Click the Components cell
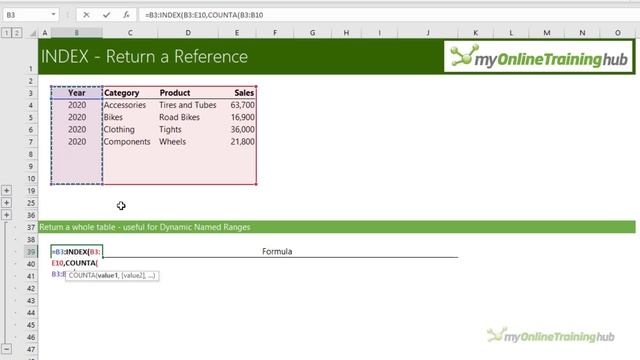This screenshot has width=640, height=360. (130, 142)
